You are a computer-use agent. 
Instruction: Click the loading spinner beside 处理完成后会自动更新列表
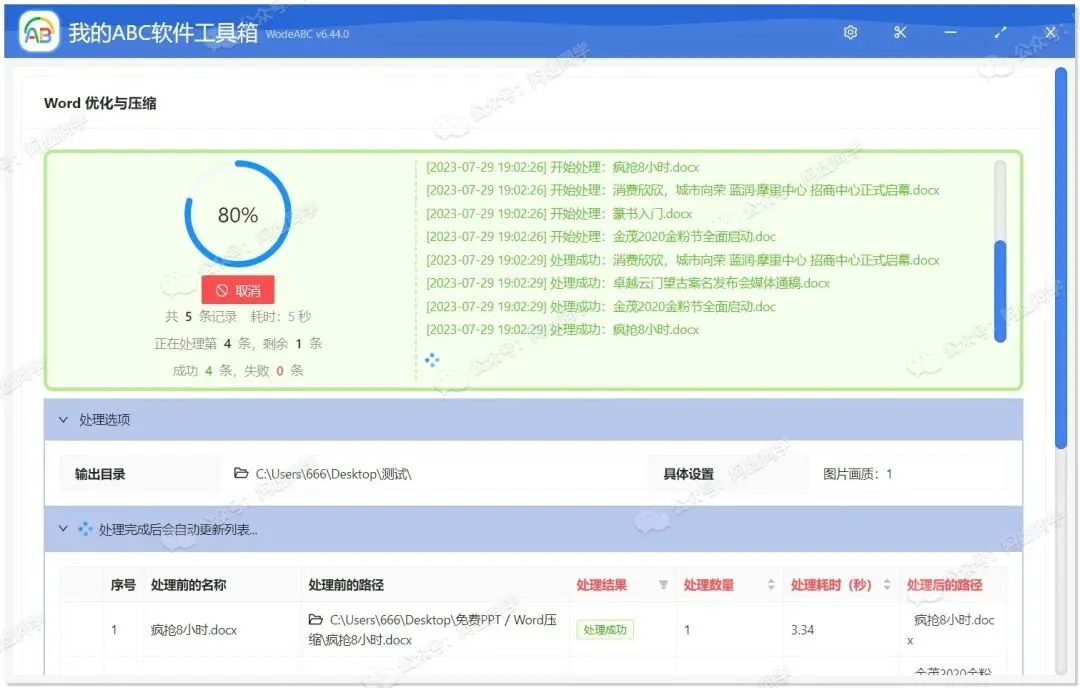point(85,529)
